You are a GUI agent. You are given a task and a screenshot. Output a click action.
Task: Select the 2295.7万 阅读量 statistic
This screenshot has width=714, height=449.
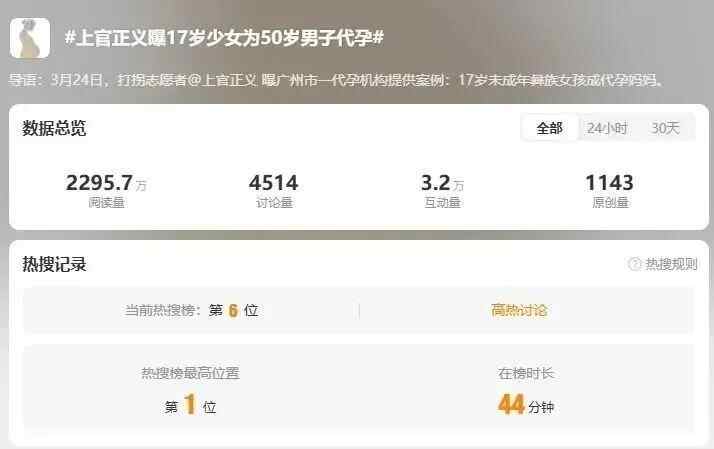[106, 189]
